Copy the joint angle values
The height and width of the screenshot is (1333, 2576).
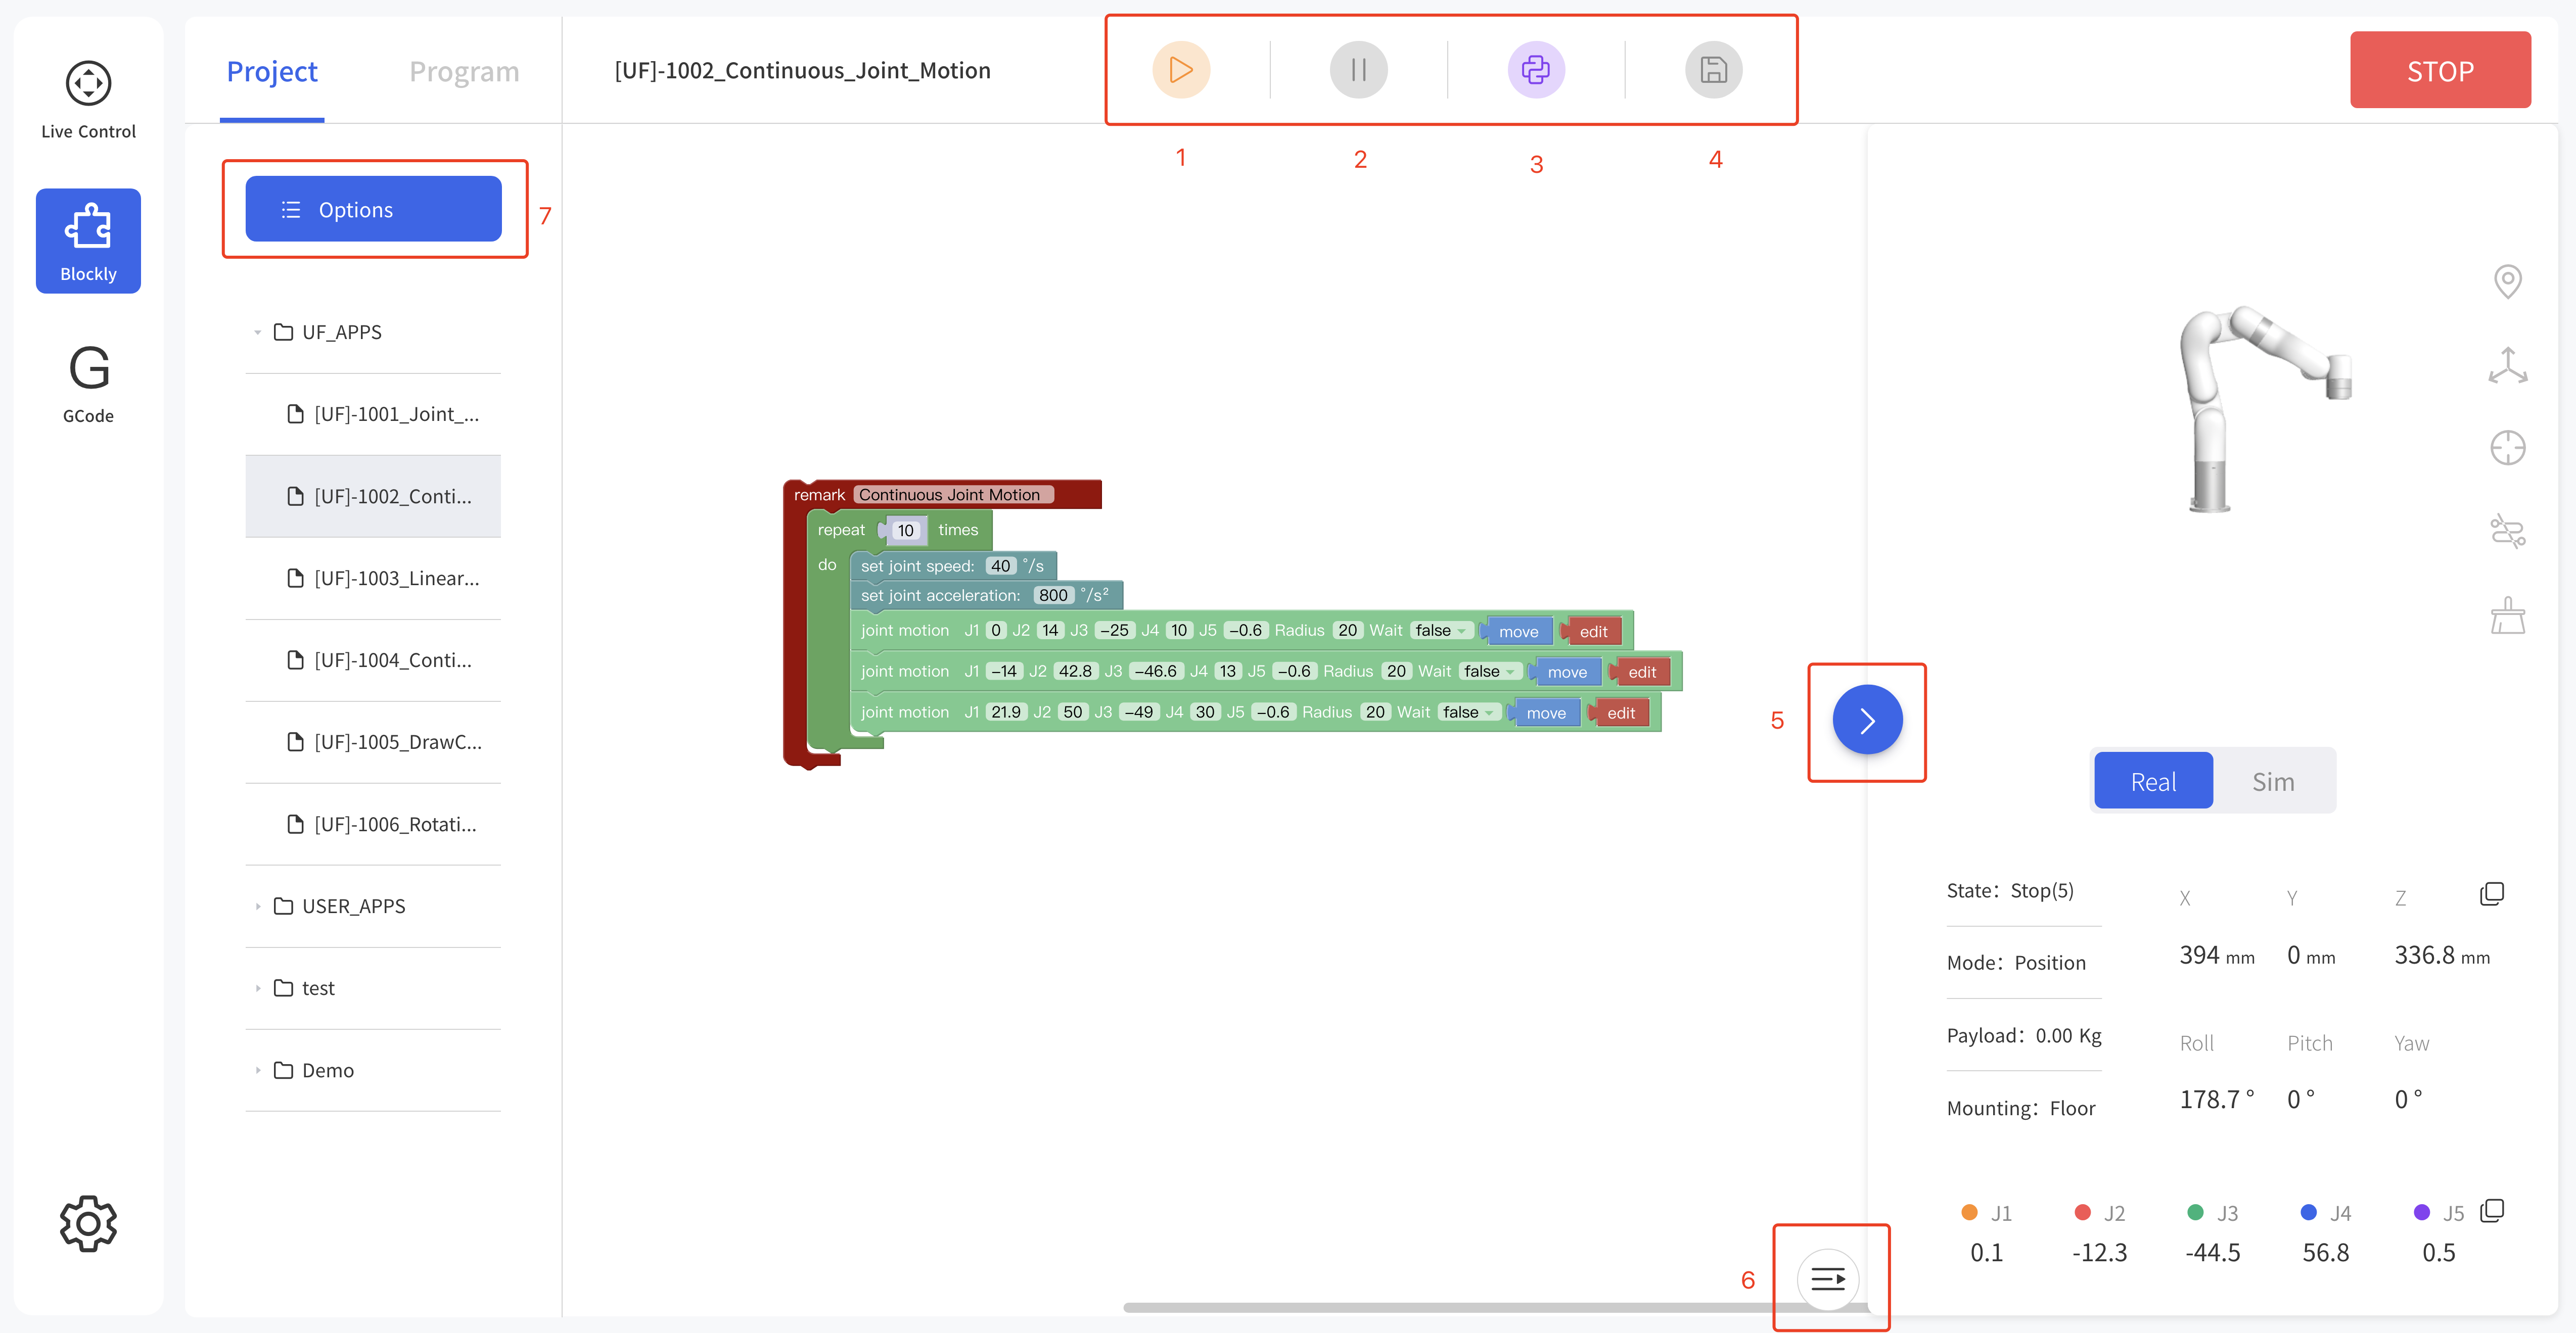pos(2492,1211)
